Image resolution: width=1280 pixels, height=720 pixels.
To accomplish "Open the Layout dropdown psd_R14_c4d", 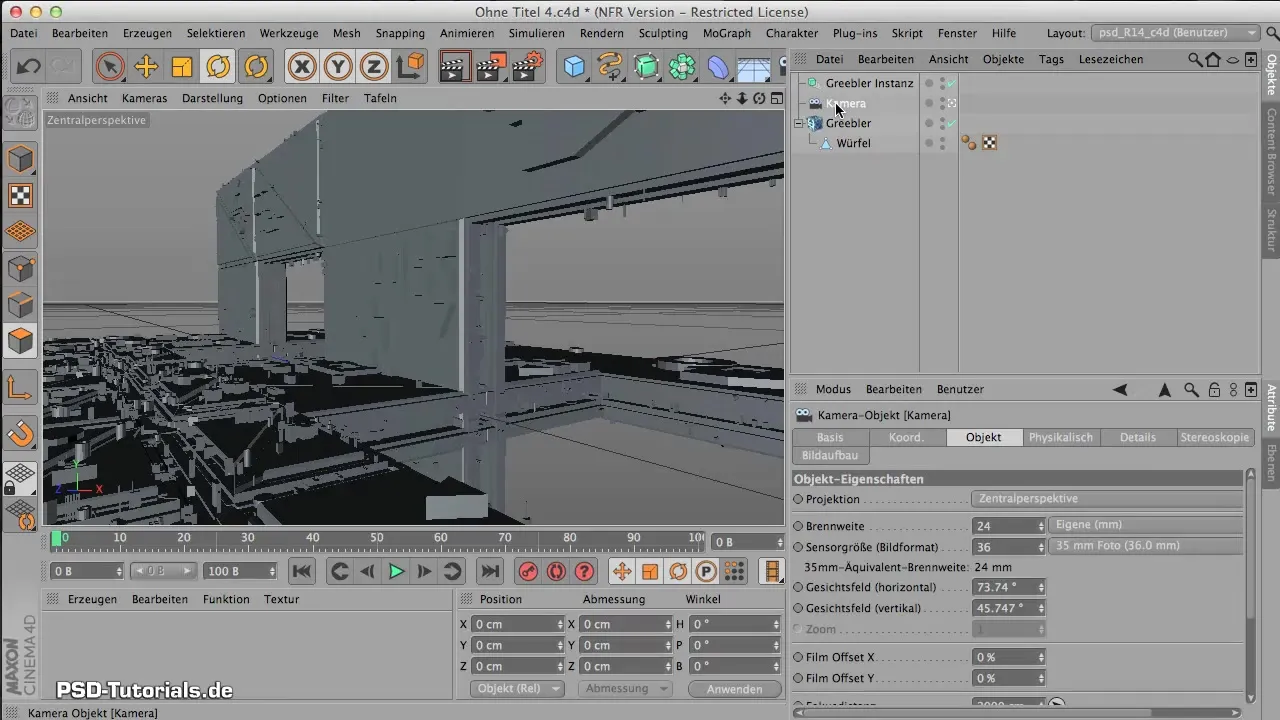I will 1175,33.
